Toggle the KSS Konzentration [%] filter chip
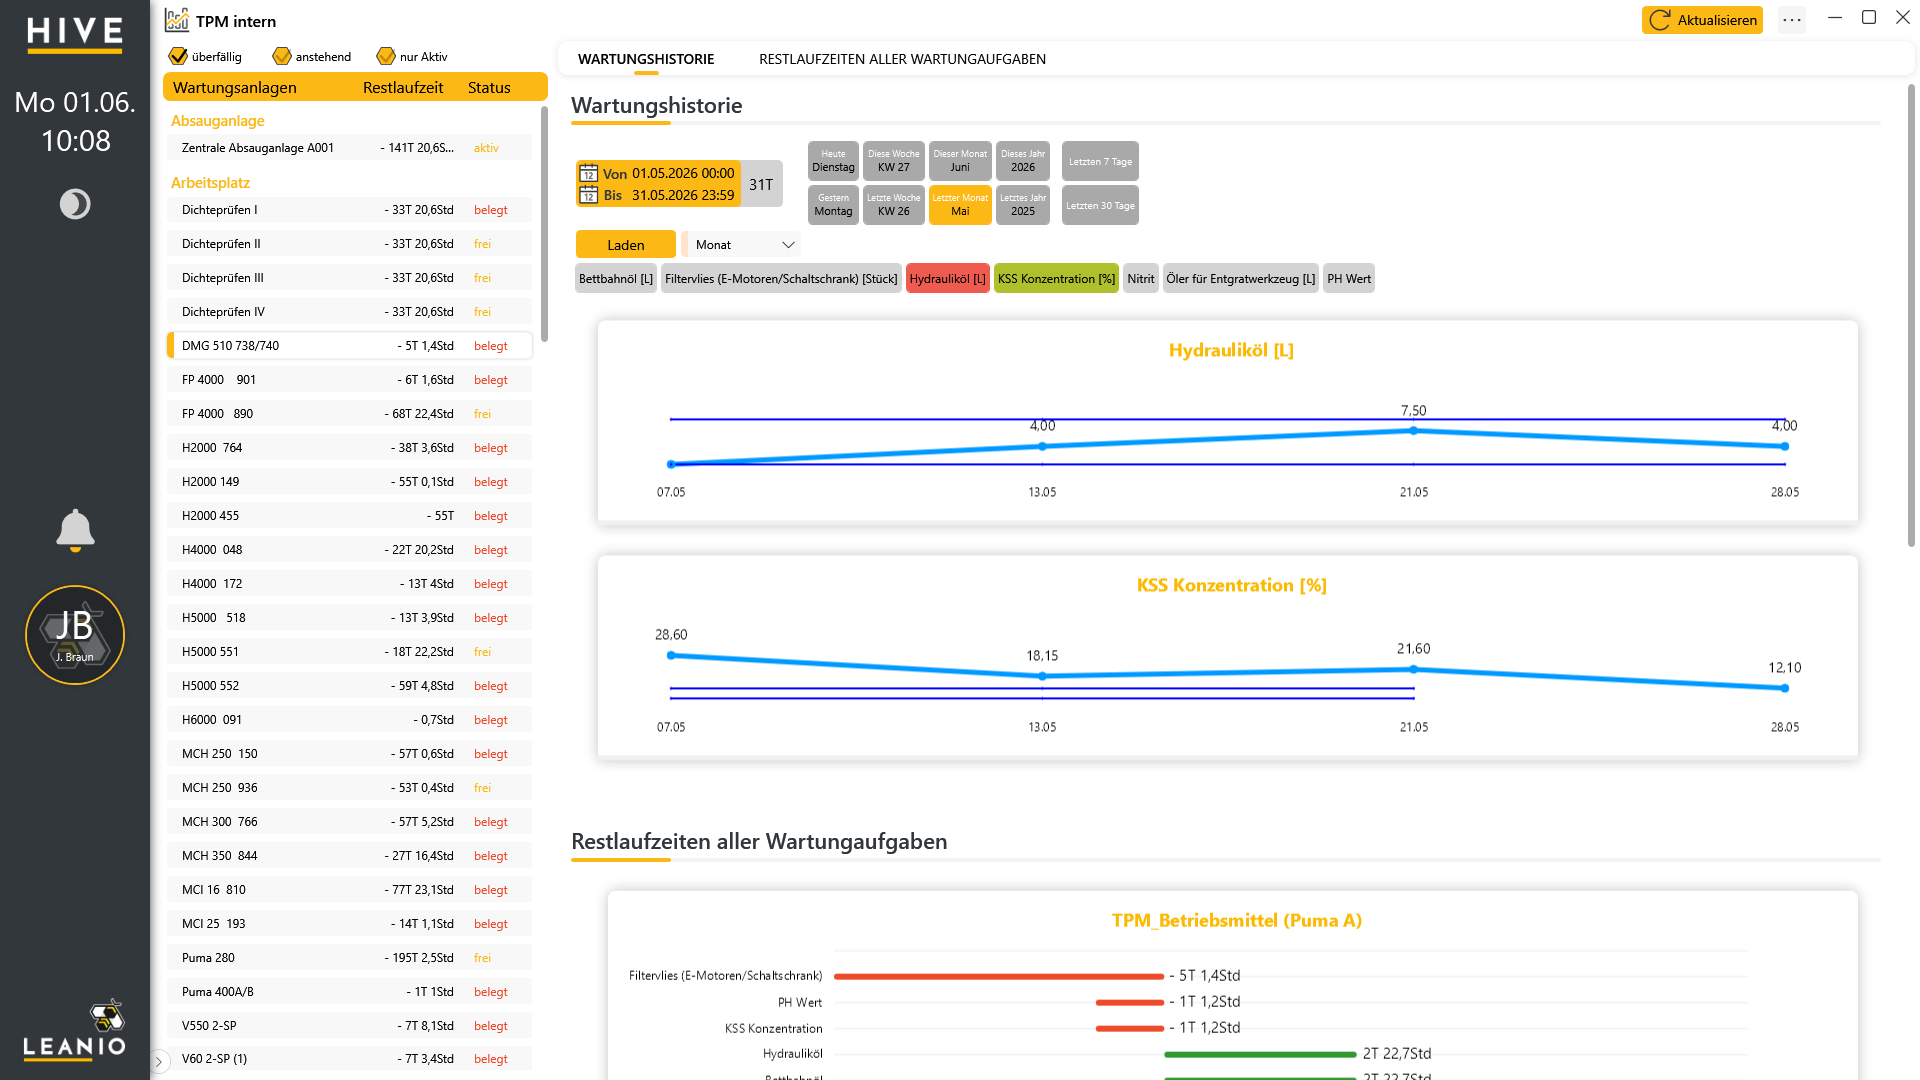 pos(1056,279)
